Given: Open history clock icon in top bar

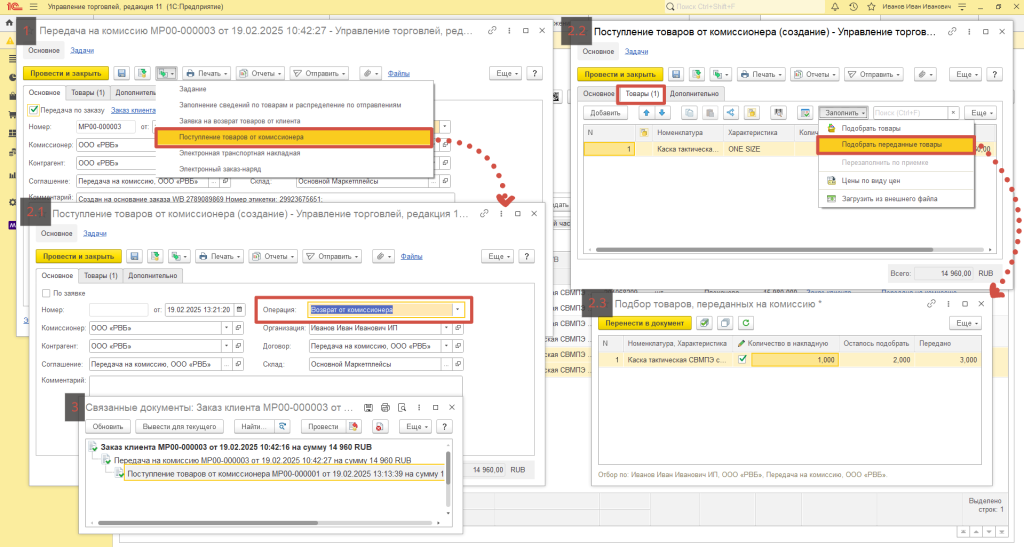Looking at the screenshot, I should pos(853,7).
